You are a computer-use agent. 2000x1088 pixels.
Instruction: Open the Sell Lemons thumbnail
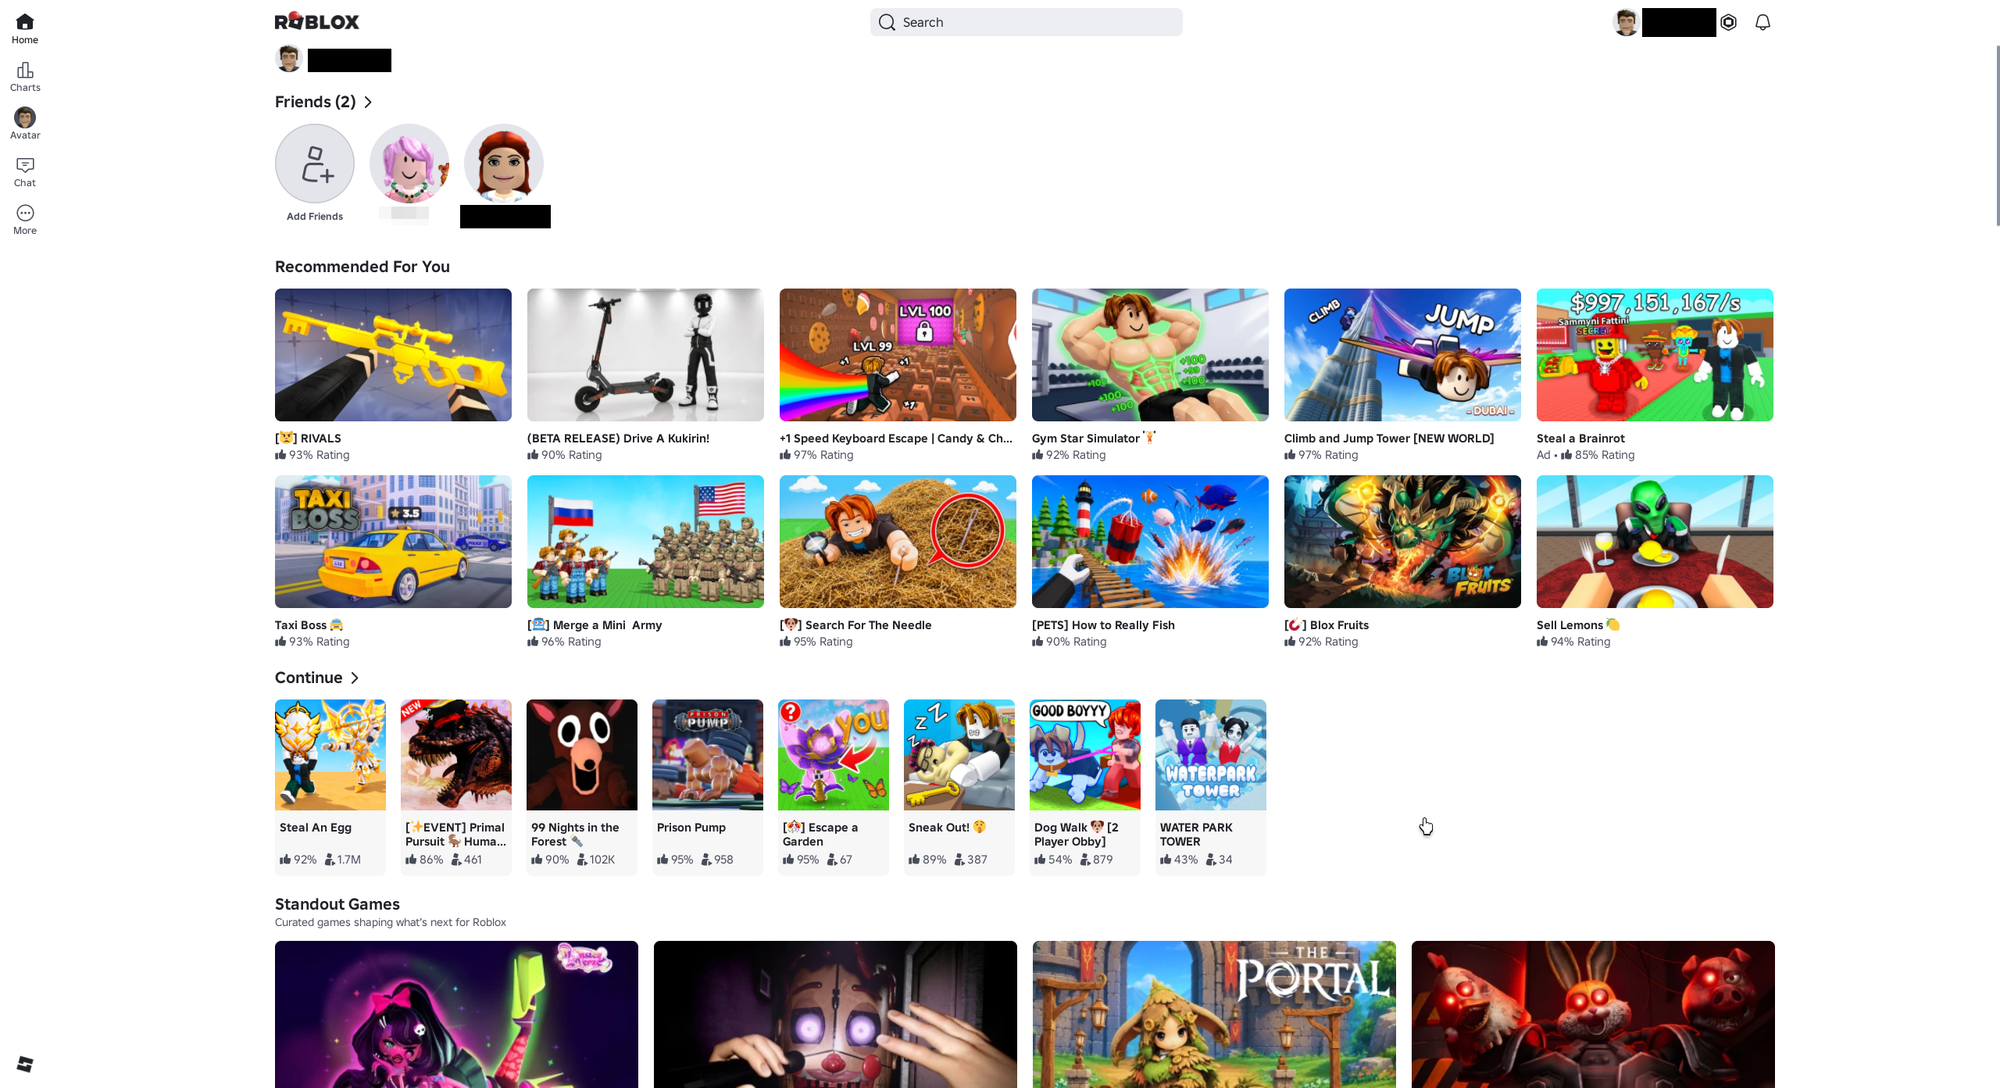pos(1655,541)
